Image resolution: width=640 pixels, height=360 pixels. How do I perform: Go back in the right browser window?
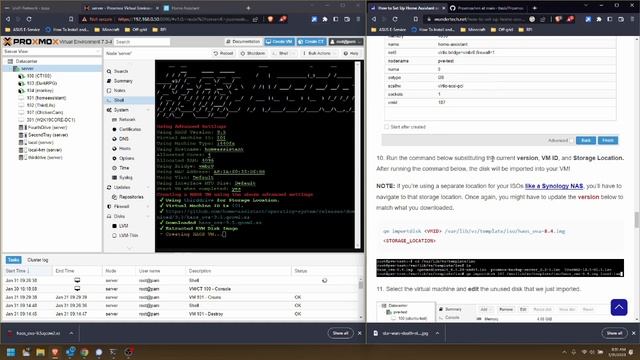[x=374, y=19]
